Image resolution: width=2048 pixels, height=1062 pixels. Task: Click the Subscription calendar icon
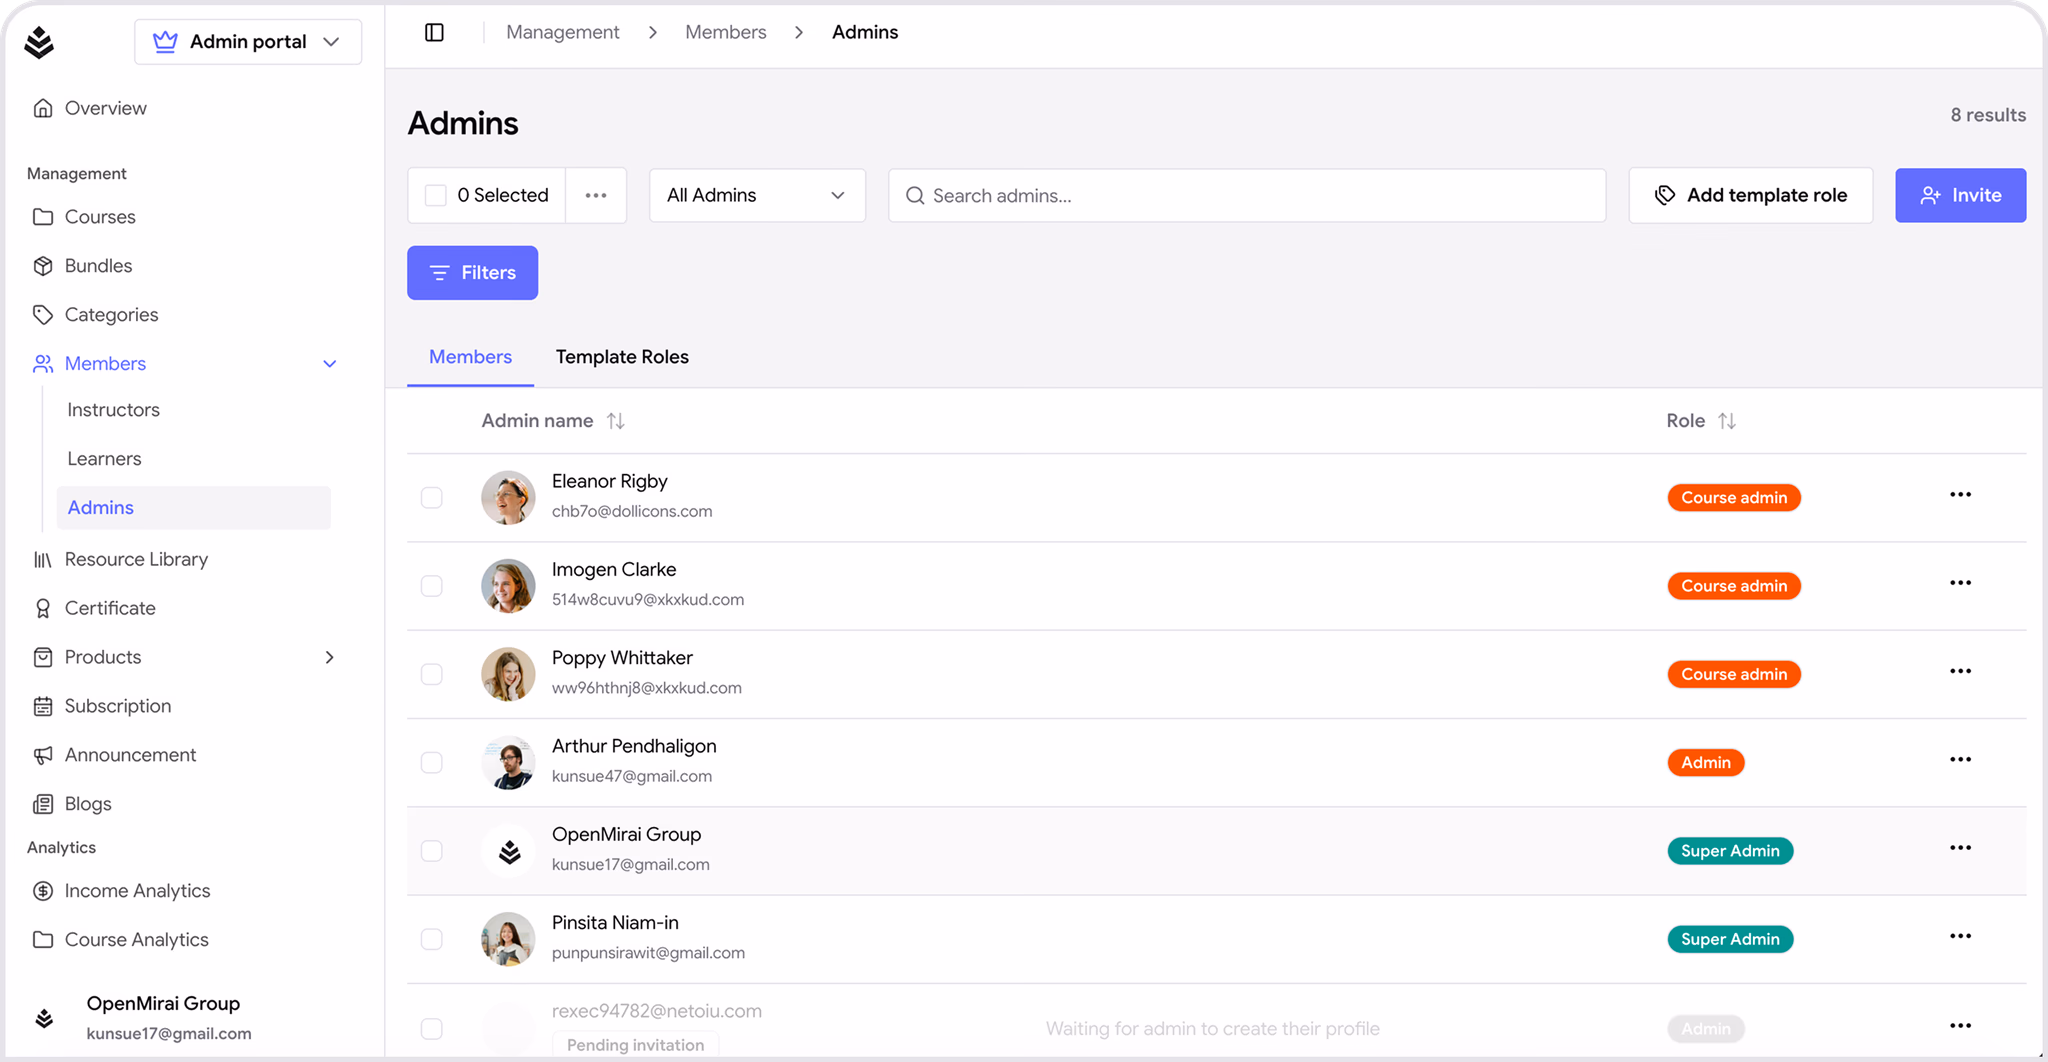pyautogui.click(x=42, y=706)
